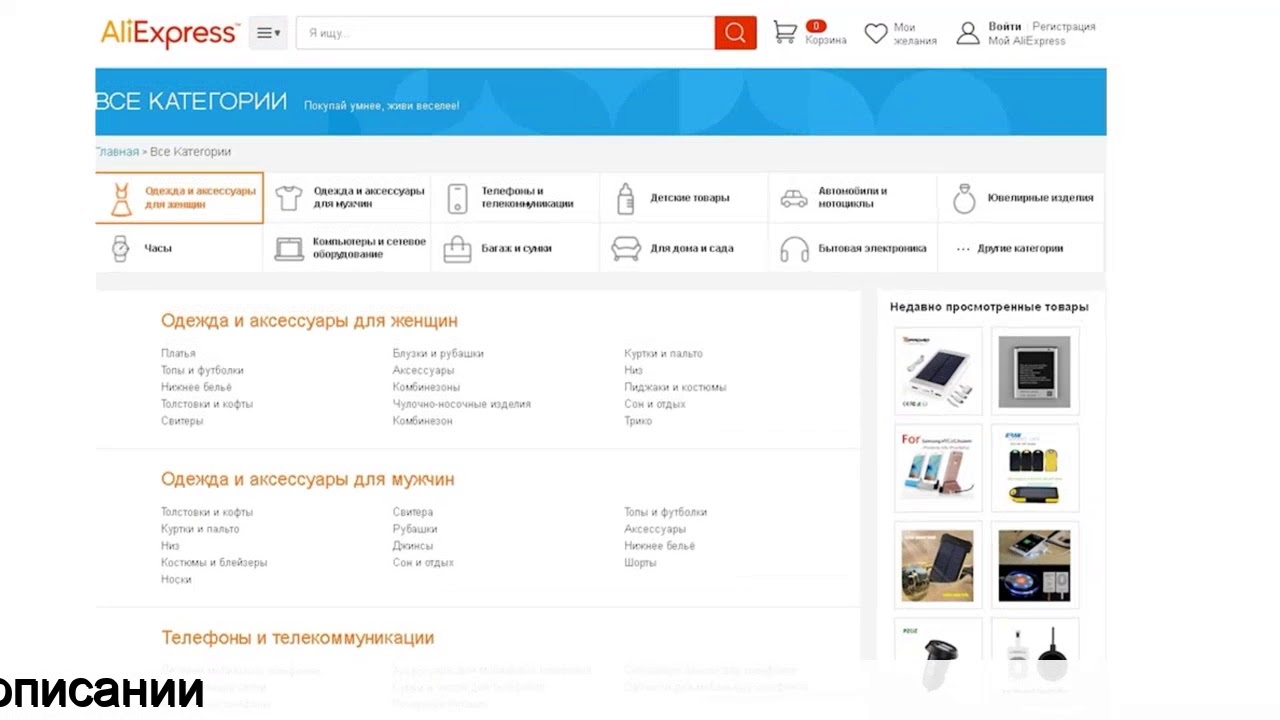Open wireless charger pad thumbnail
The height and width of the screenshot is (720, 1280).
pyautogui.click(x=1034, y=564)
